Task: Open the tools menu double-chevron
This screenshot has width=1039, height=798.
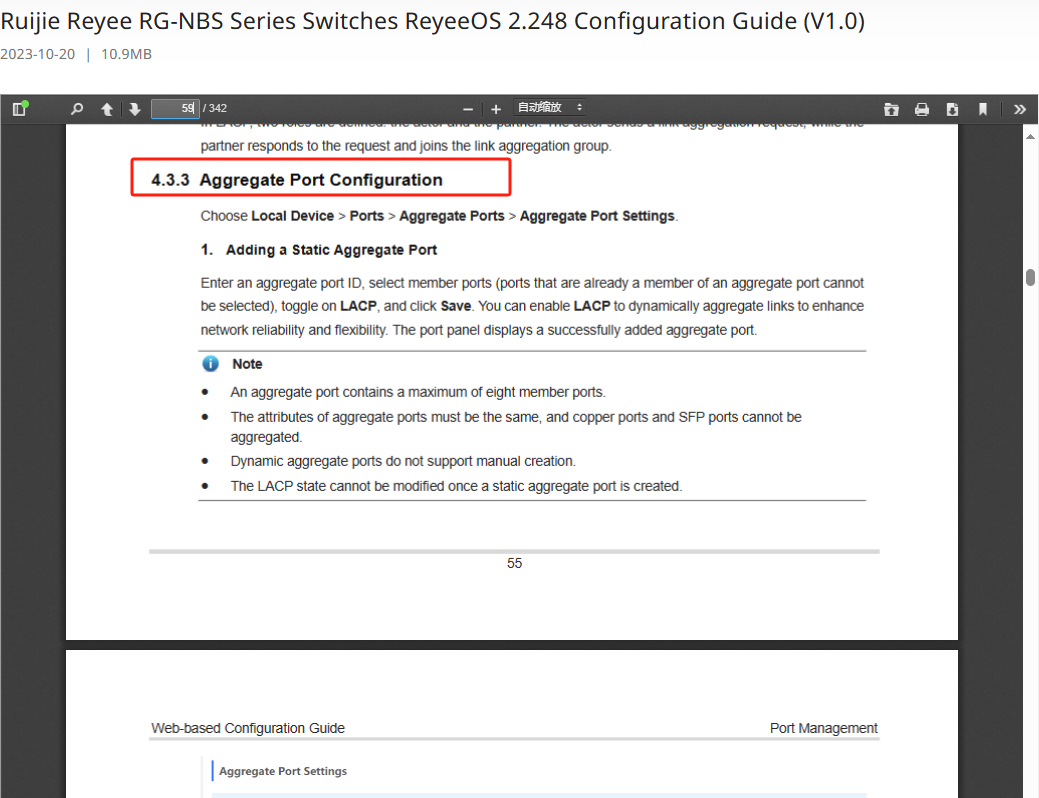Action: tap(1020, 109)
